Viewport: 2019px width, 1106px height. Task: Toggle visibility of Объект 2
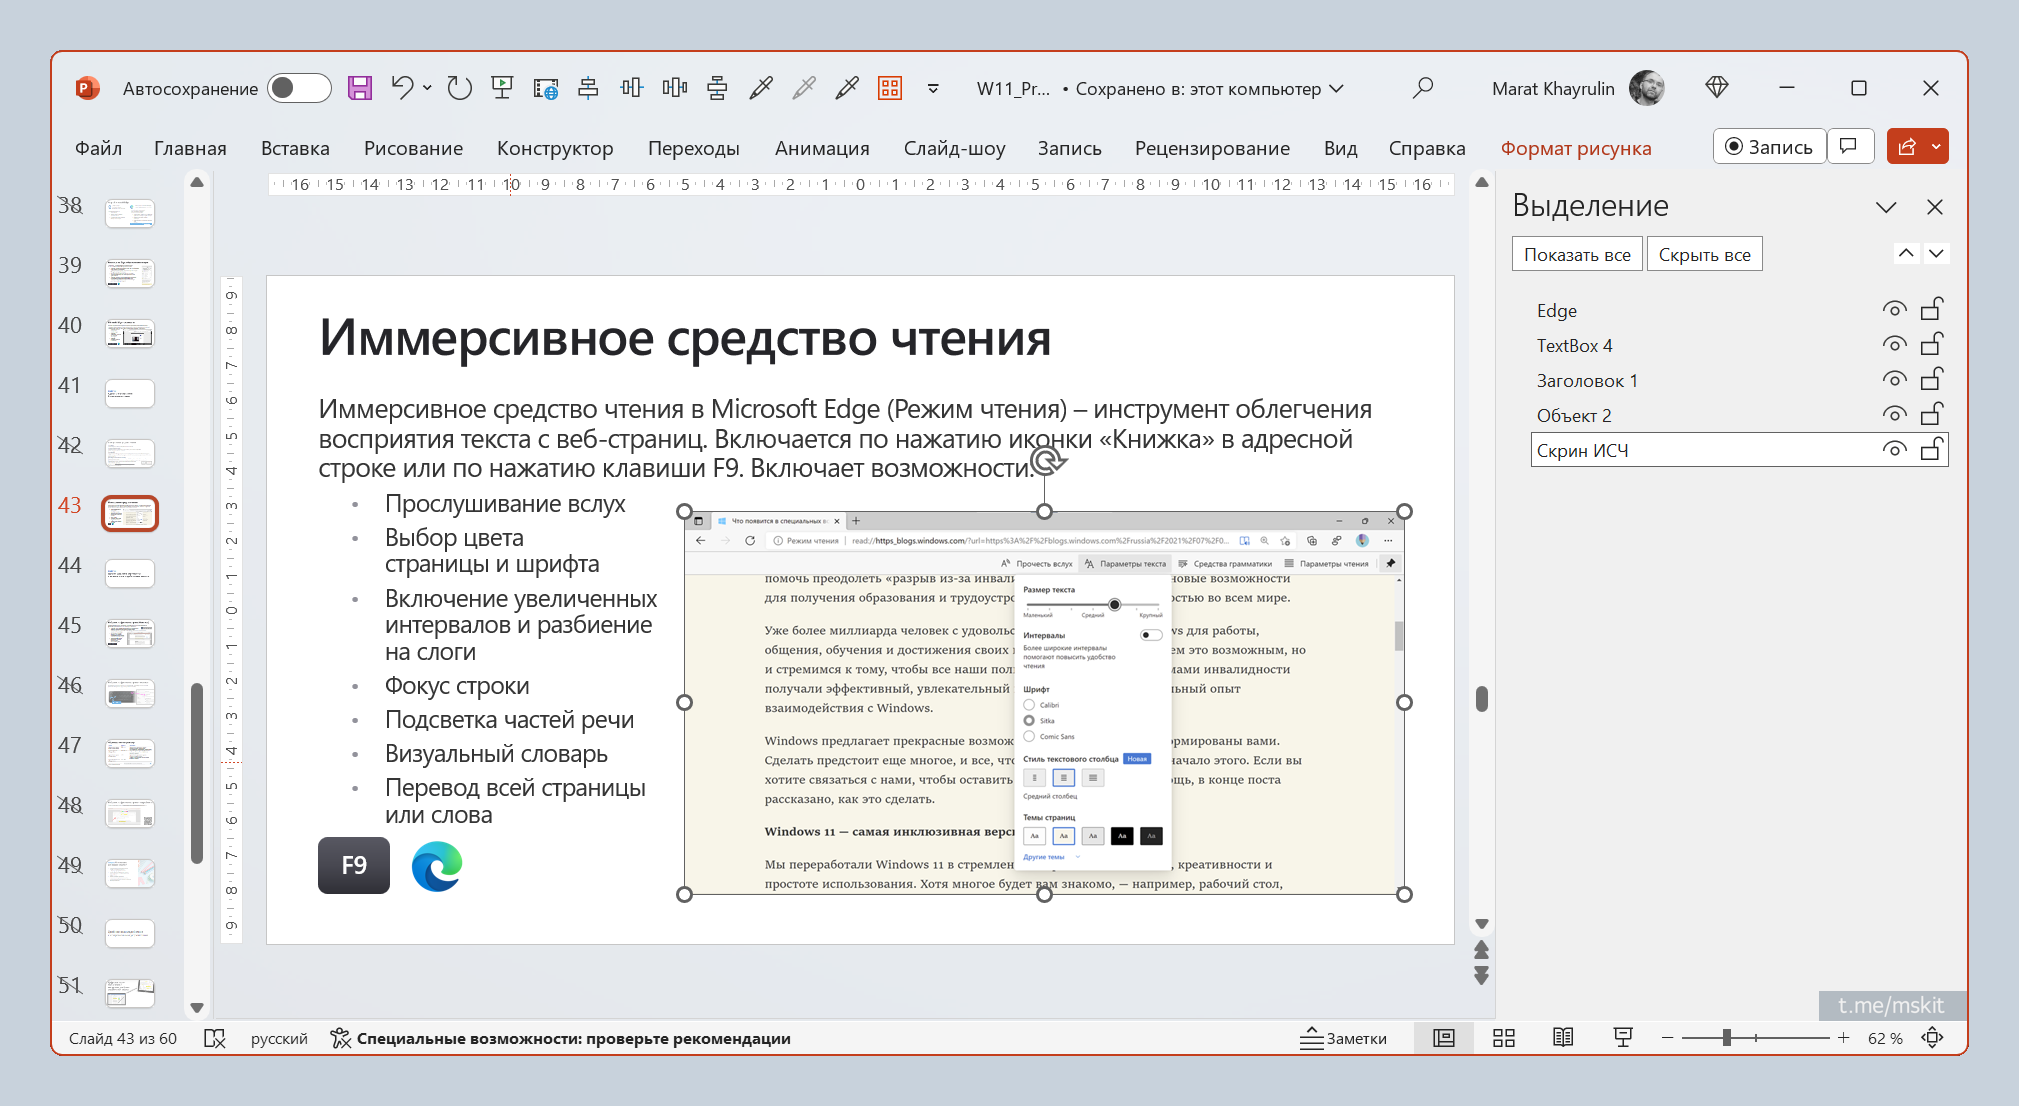tap(1894, 415)
